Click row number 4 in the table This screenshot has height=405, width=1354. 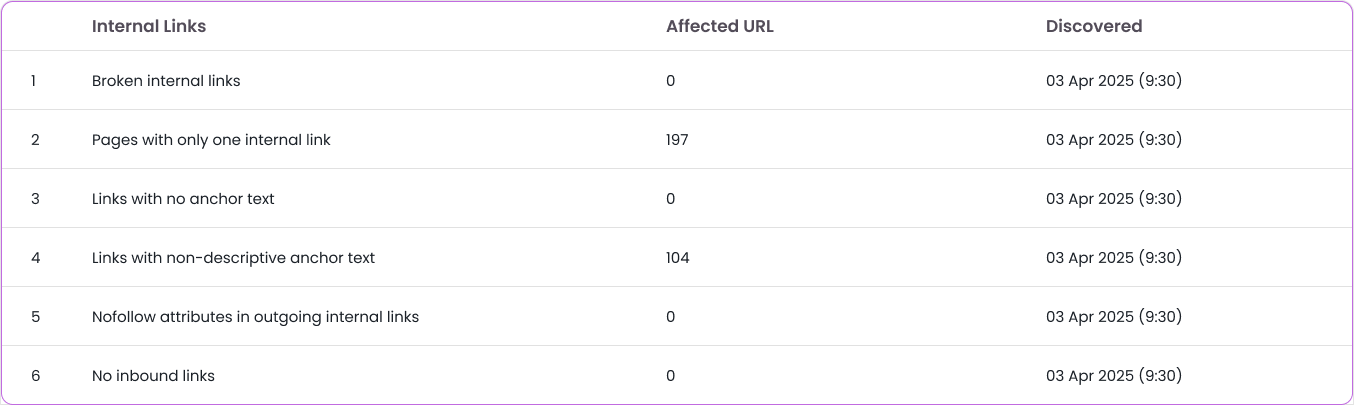35,258
